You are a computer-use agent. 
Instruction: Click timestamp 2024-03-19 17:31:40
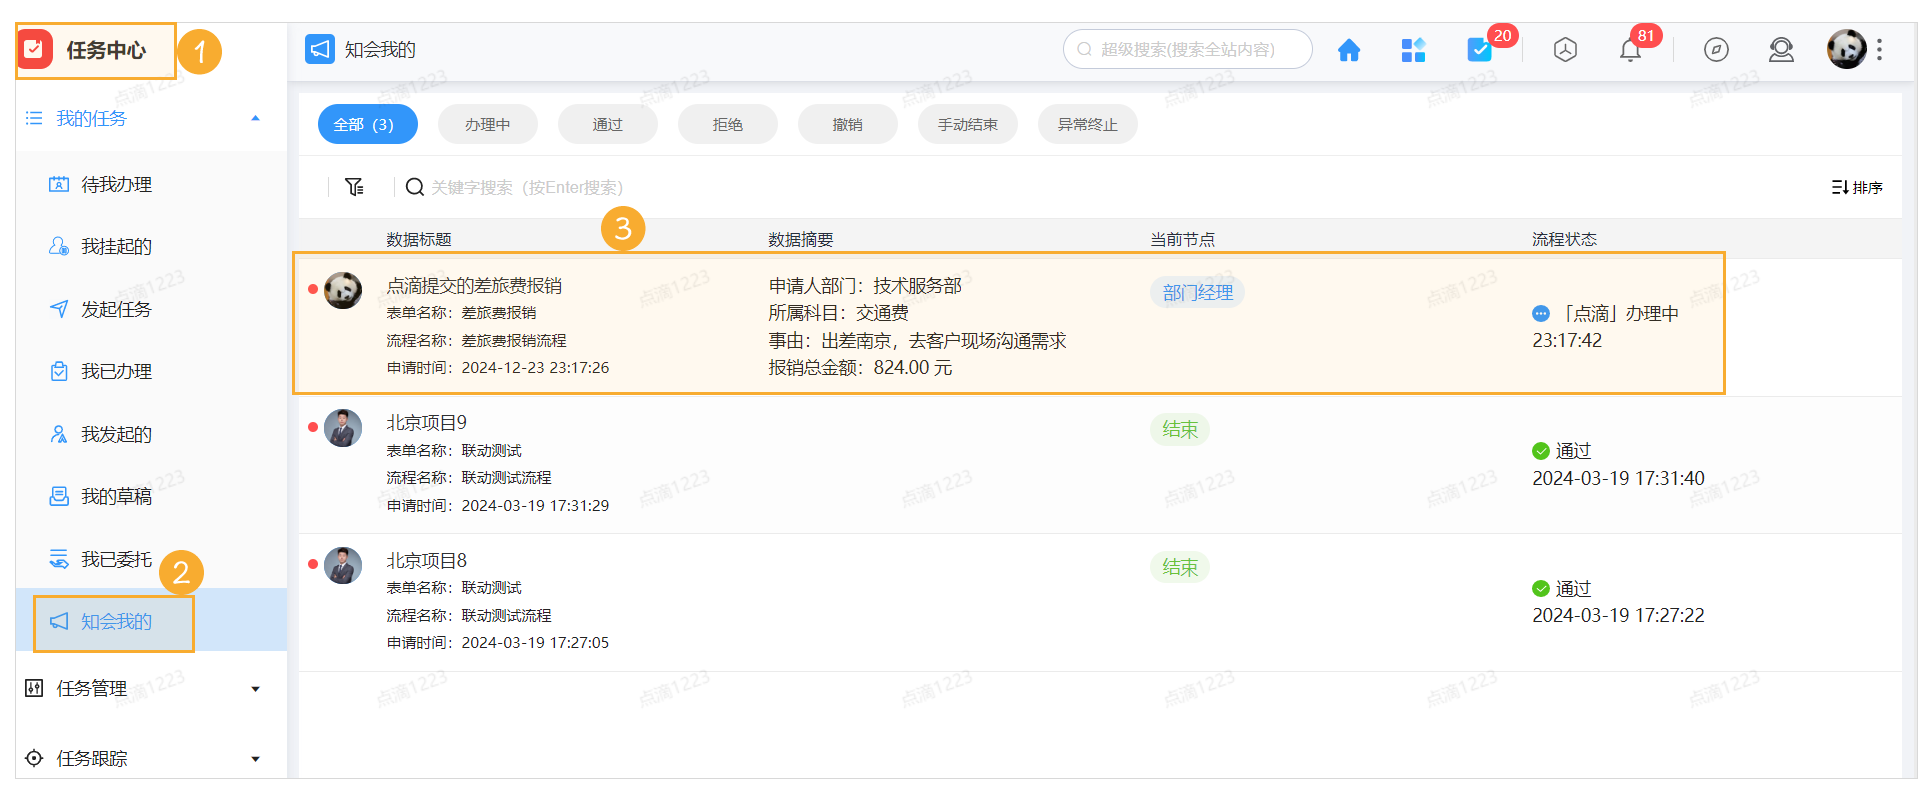[1618, 479]
